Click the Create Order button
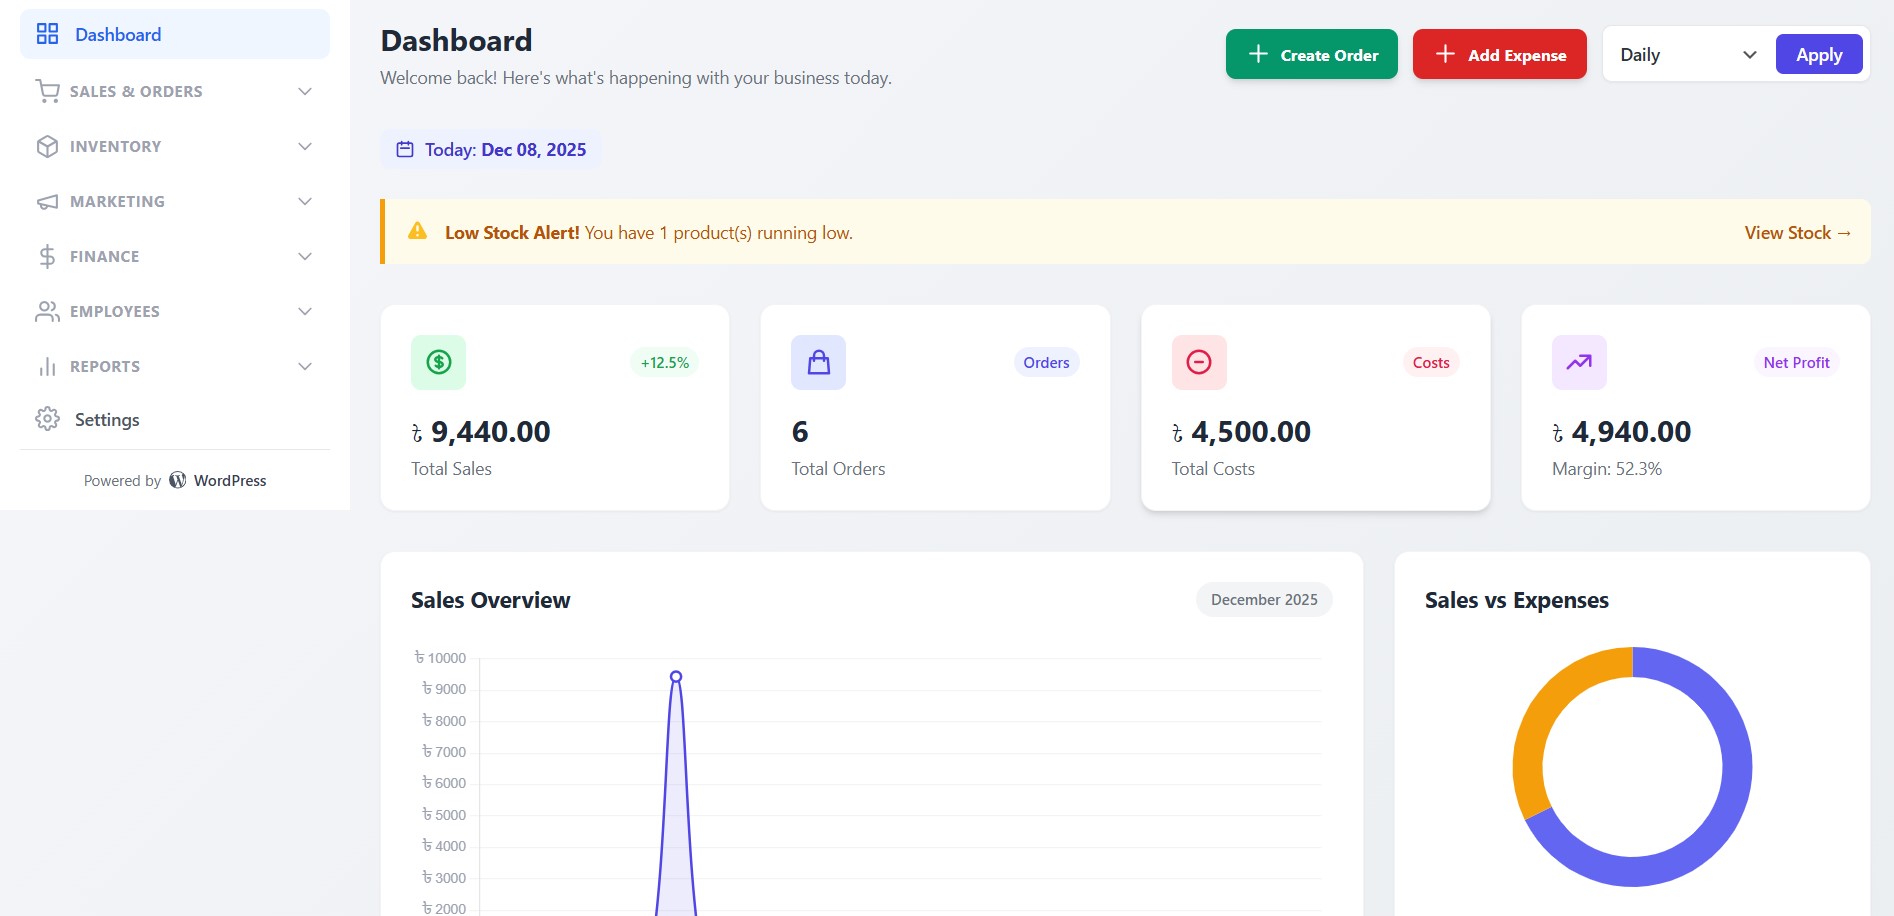Image resolution: width=1894 pixels, height=916 pixels. tap(1311, 54)
